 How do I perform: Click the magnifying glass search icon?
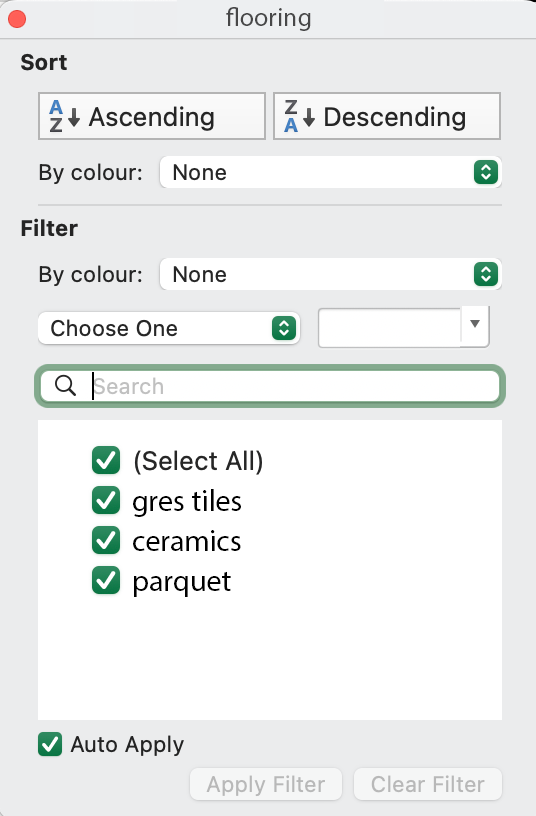[x=66, y=386]
